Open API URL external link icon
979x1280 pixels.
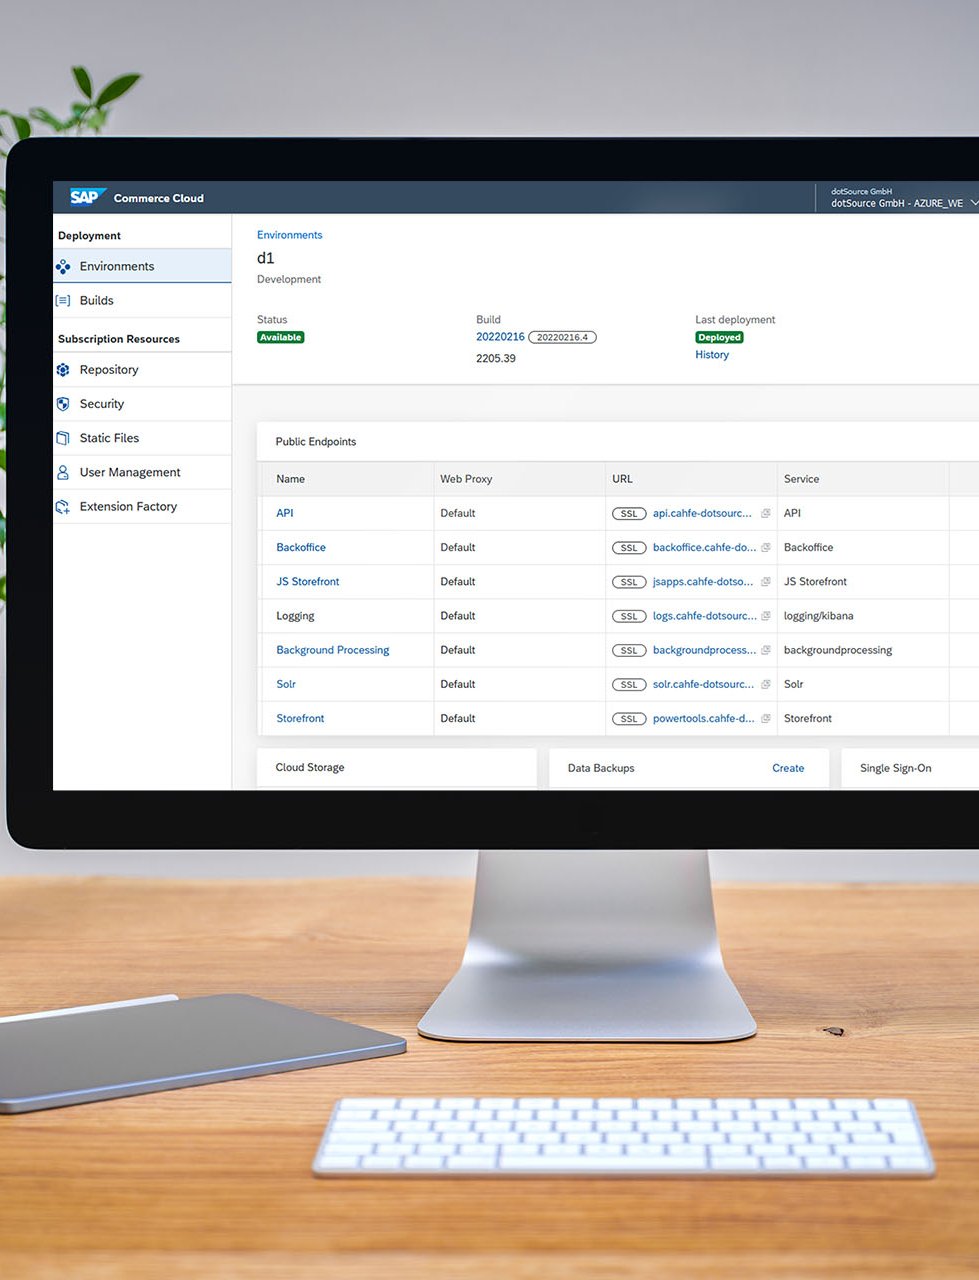point(765,514)
